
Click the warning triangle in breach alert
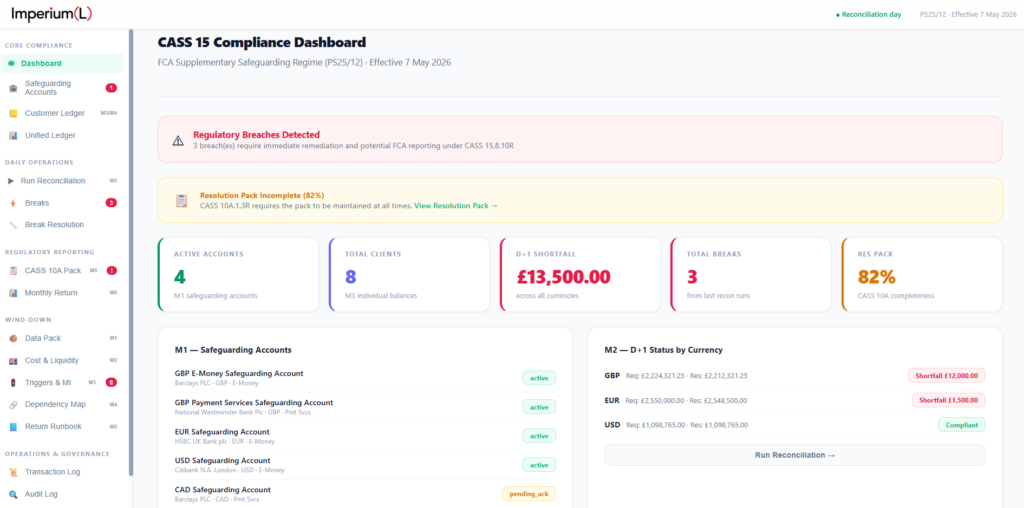(178, 140)
